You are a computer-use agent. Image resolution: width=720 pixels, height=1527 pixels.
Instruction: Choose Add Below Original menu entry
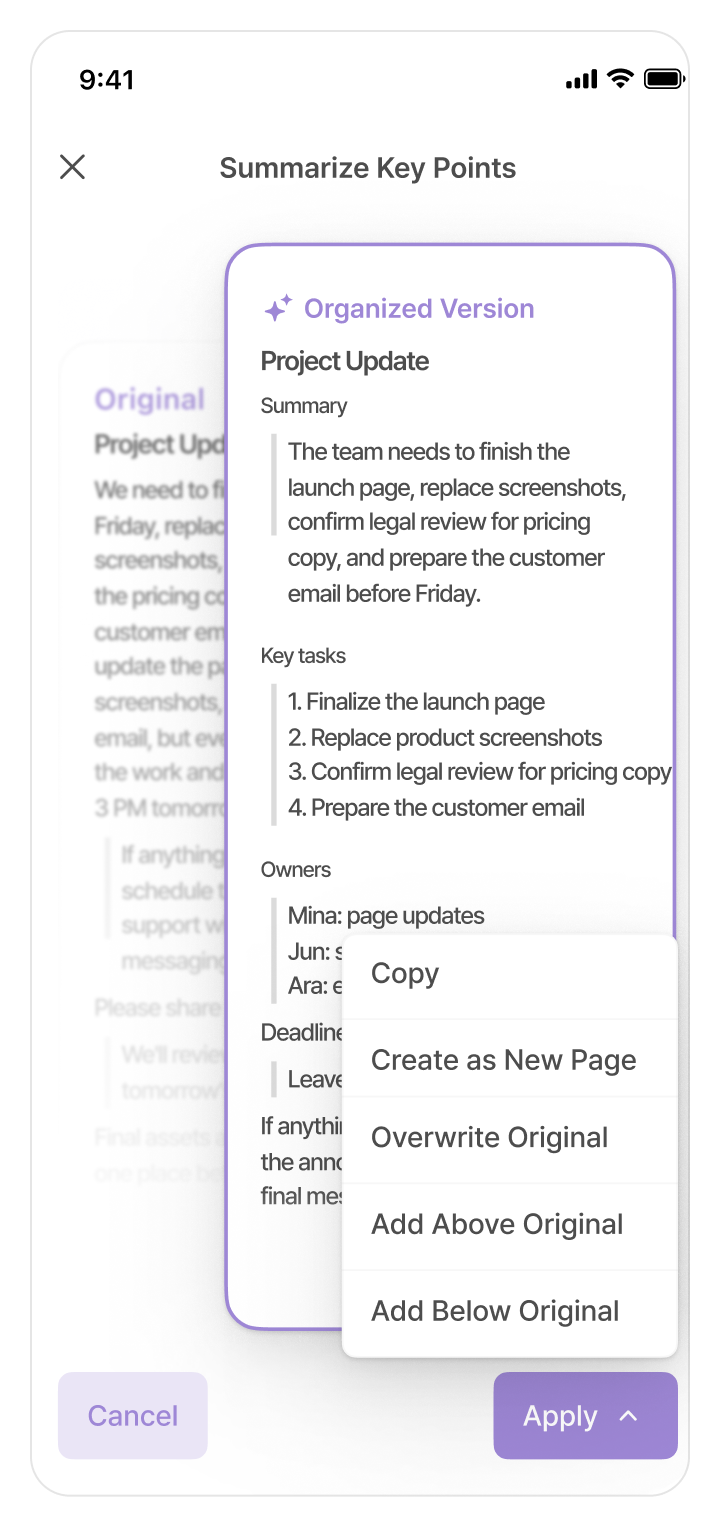495,1311
